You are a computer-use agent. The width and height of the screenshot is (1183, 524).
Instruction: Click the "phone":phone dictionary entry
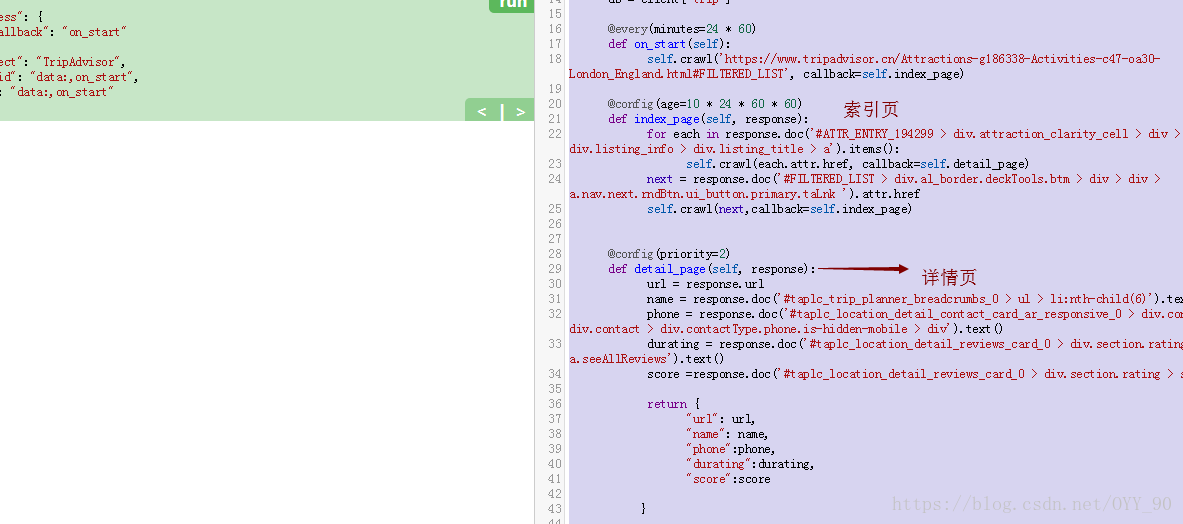[730, 449]
